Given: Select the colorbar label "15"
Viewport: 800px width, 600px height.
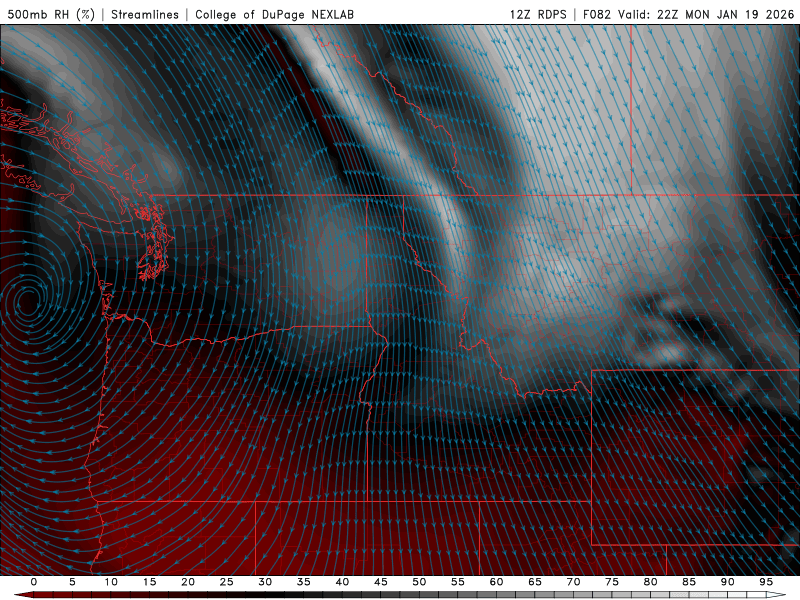Looking at the screenshot, I should tap(149, 582).
